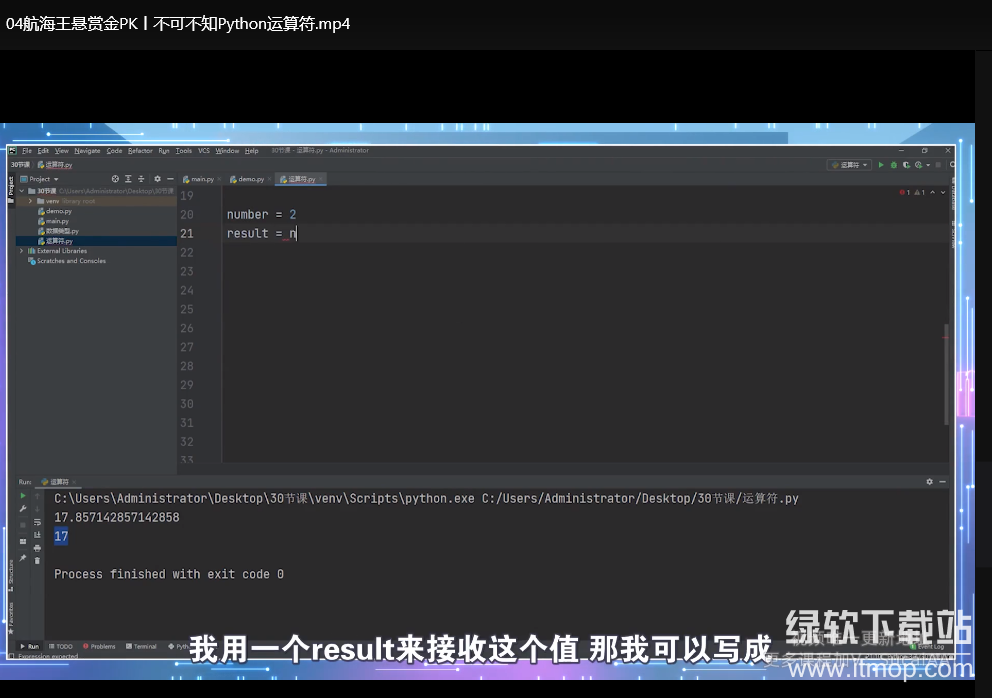The image size is (992, 698).
Task: Click the error indicator in editor corner
Action: pos(905,192)
